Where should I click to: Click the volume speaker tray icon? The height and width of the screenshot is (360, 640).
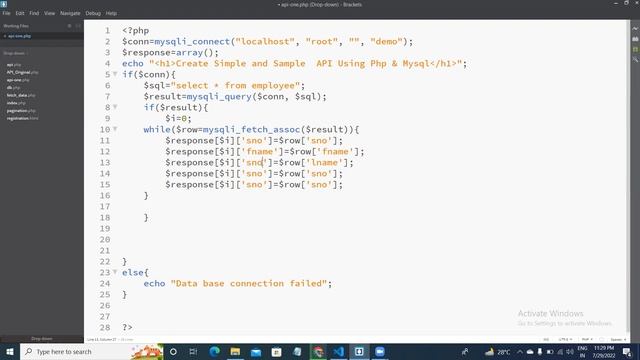[570, 351]
